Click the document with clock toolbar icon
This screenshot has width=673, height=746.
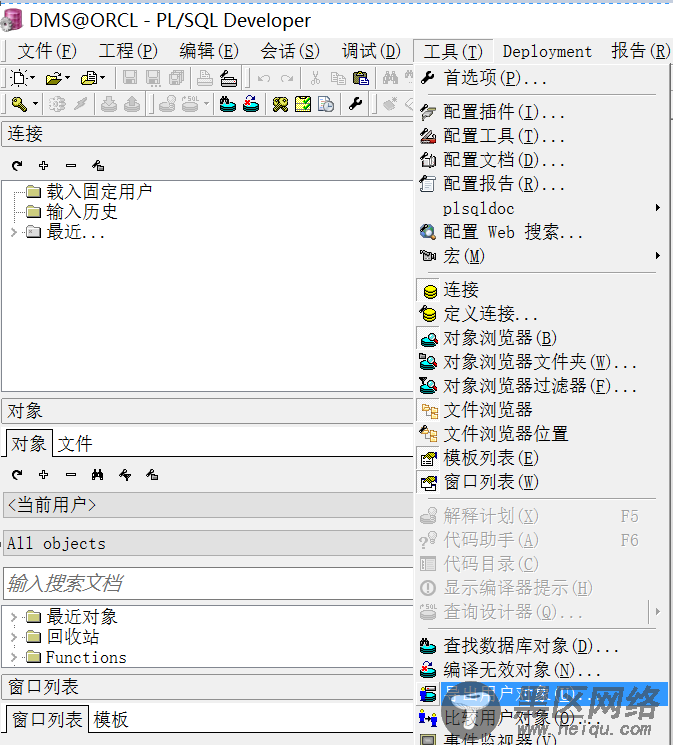(326, 104)
